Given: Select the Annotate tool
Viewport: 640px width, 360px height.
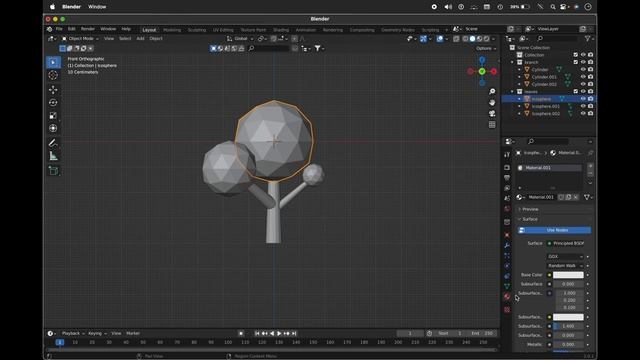Looking at the screenshot, I should [53, 143].
